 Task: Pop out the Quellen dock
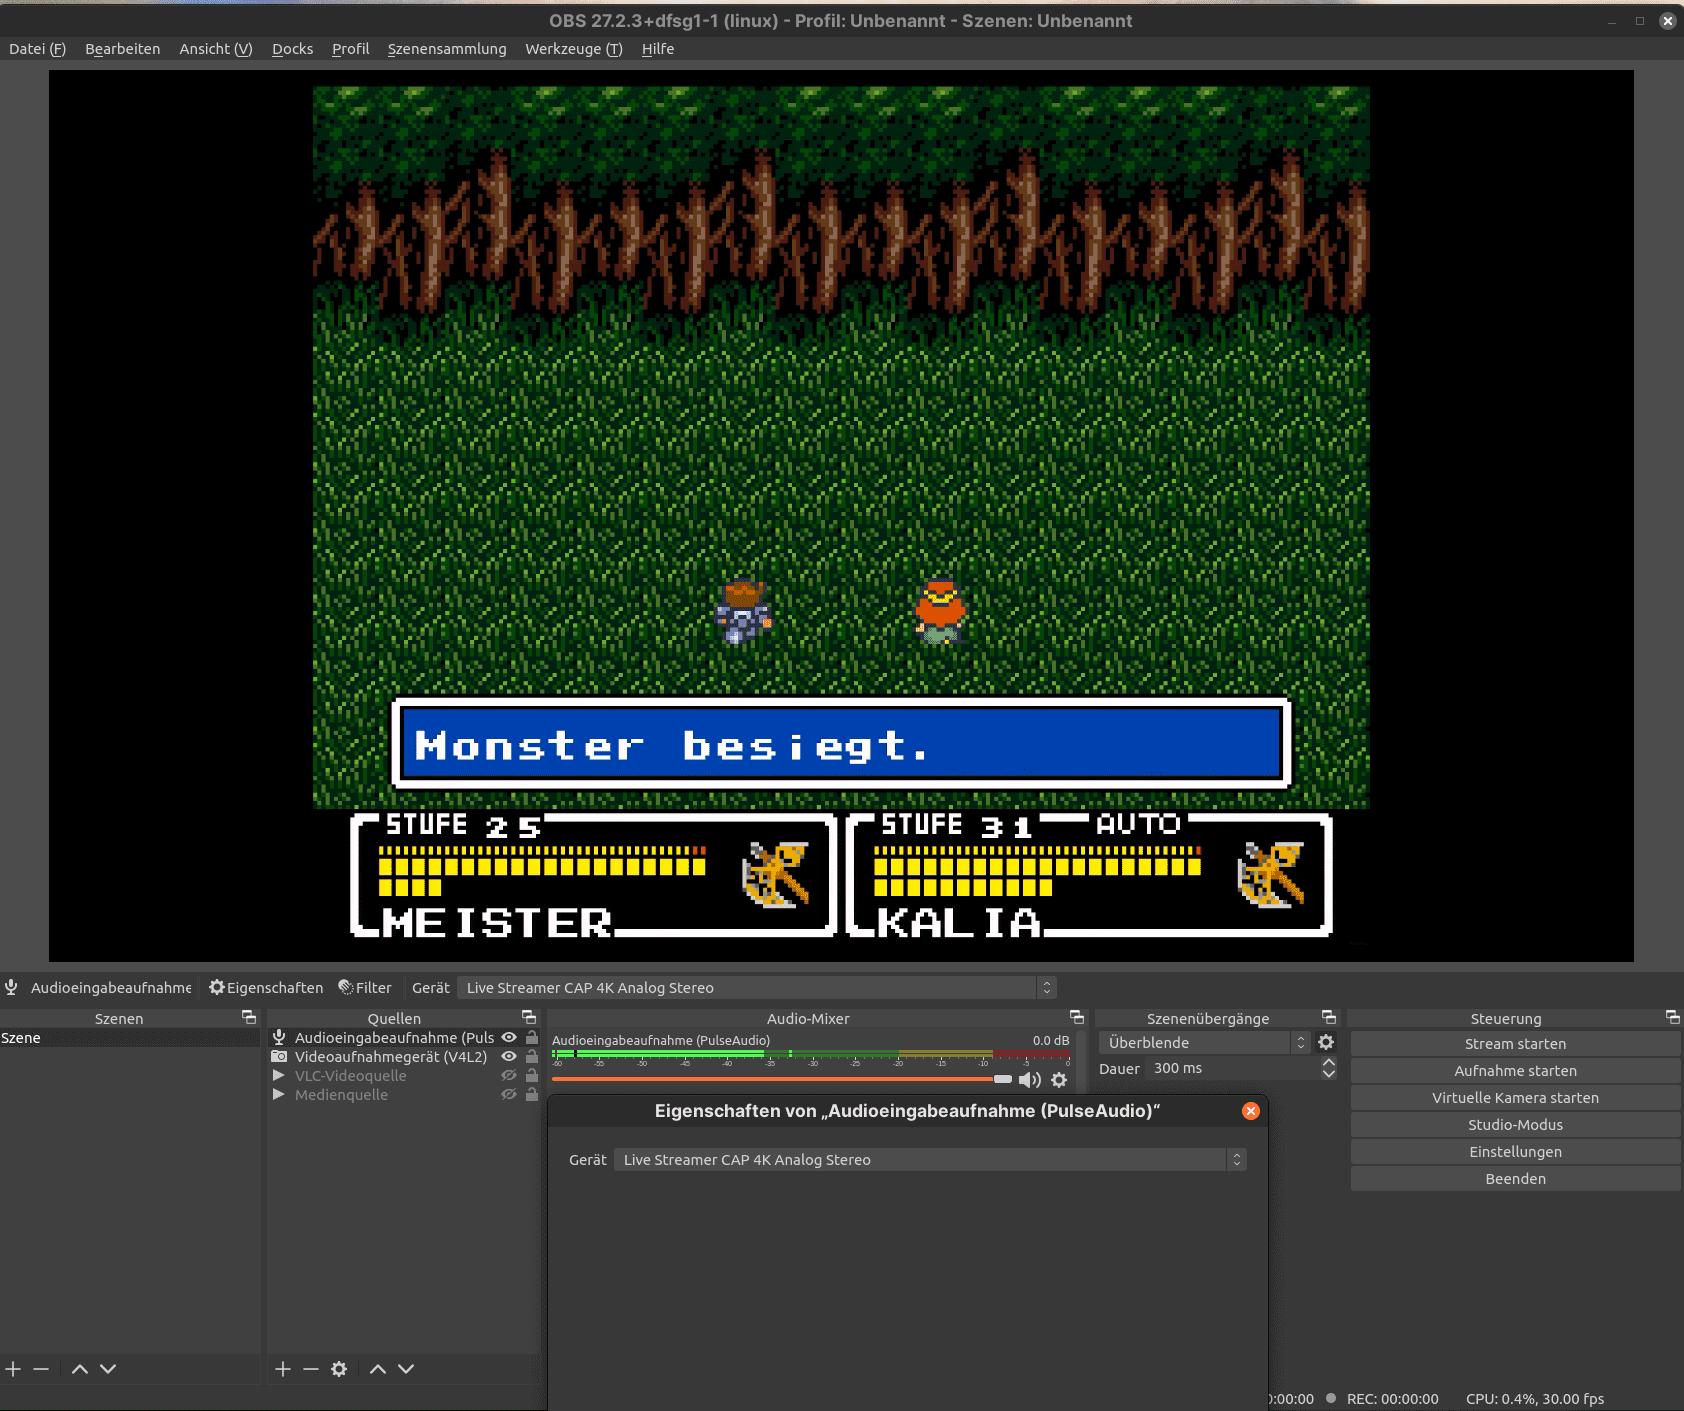tap(529, 1017)
